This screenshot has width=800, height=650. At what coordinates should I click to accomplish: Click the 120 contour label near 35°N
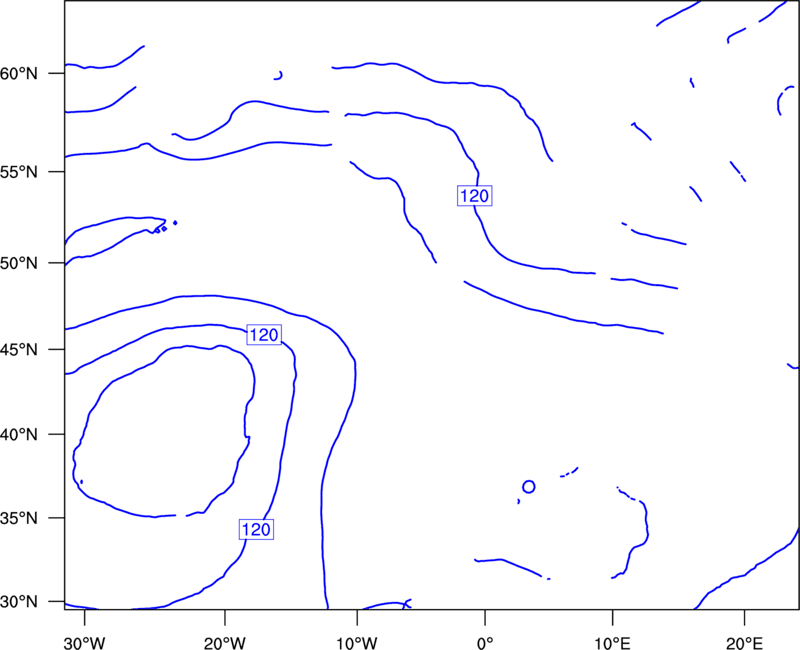256,530
